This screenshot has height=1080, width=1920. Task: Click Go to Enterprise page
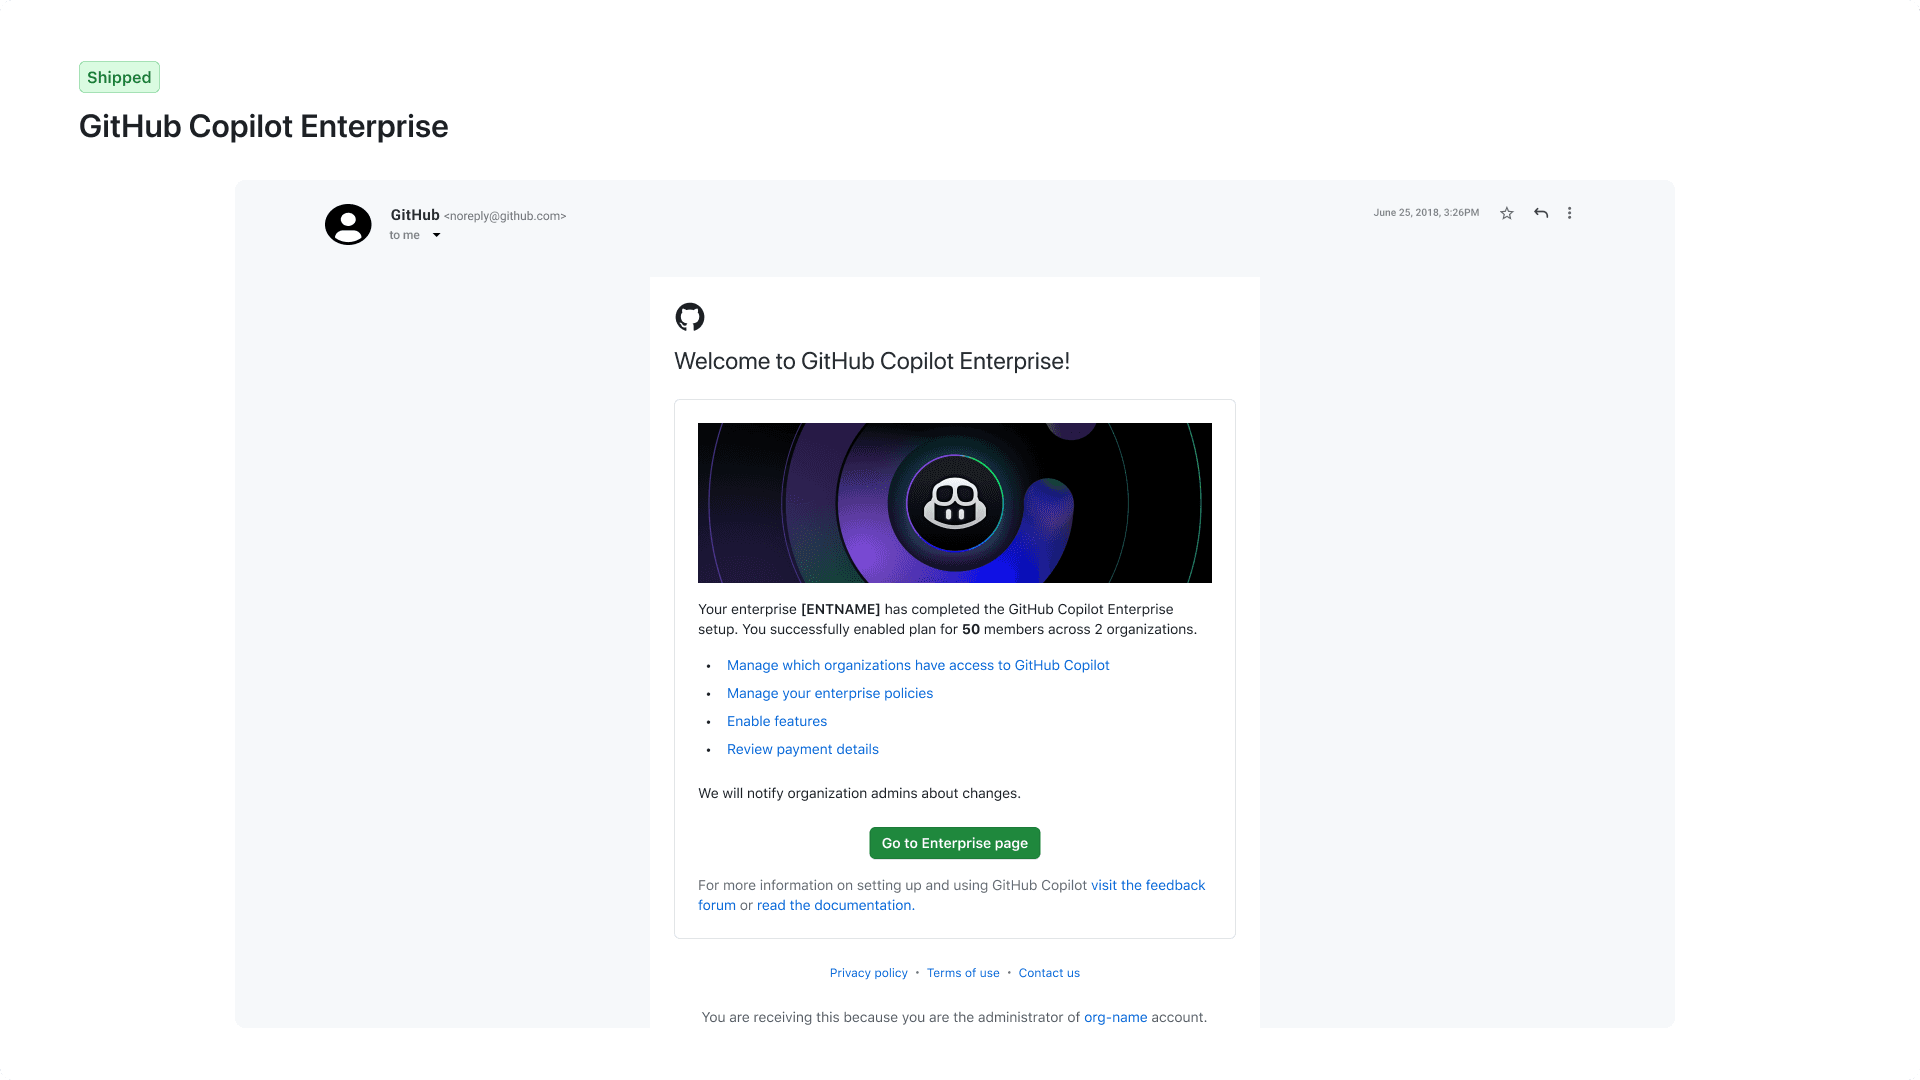(x=954, y=843)
